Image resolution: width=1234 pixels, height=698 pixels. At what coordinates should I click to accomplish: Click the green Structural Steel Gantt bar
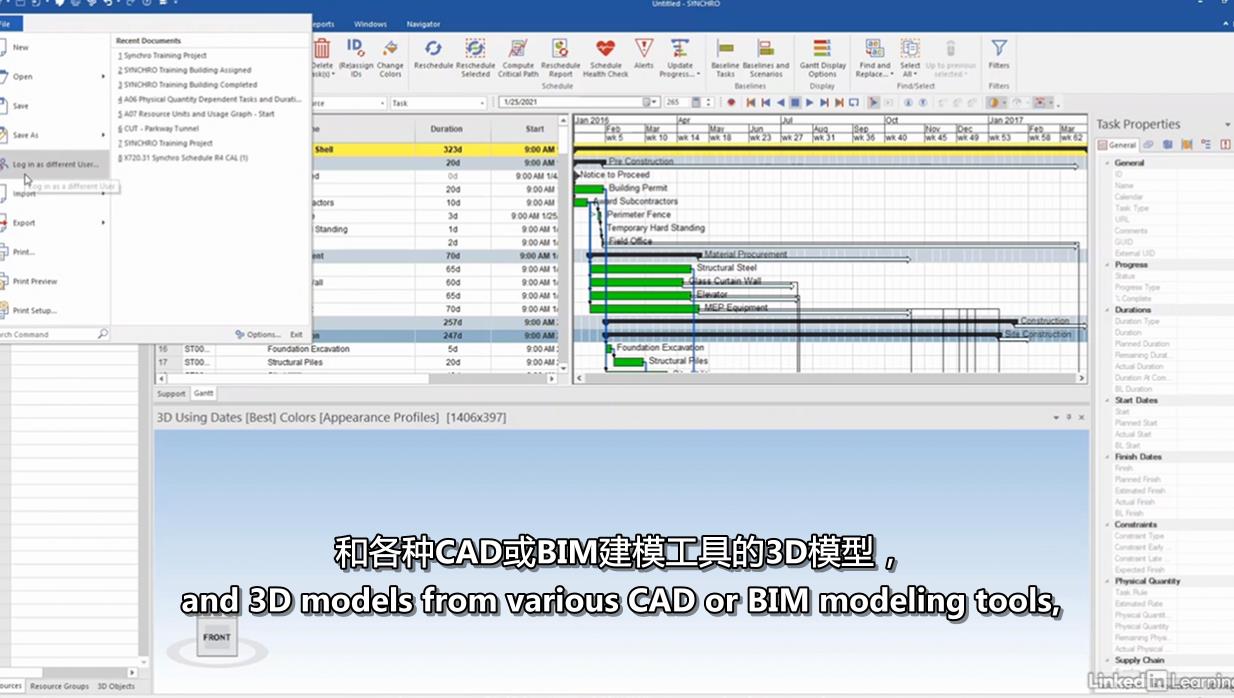click(640, 268)
